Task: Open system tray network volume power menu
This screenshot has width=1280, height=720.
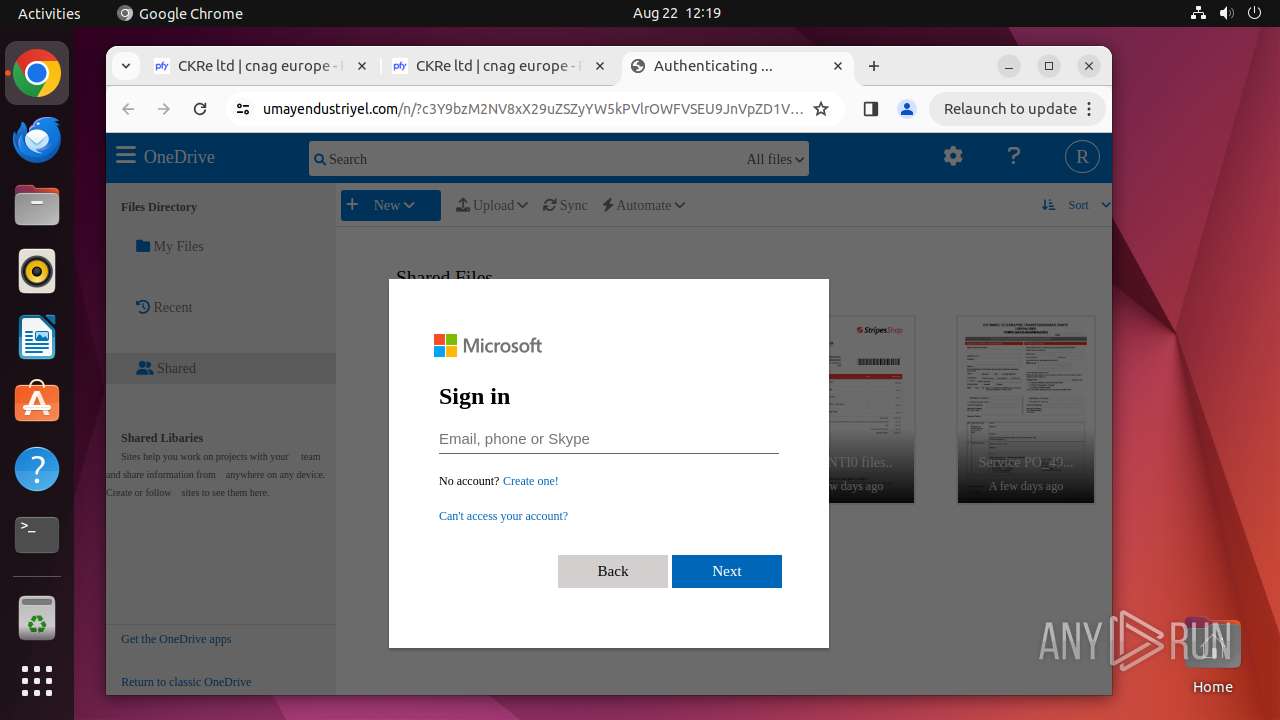Action: click(x=1227, y=13)
